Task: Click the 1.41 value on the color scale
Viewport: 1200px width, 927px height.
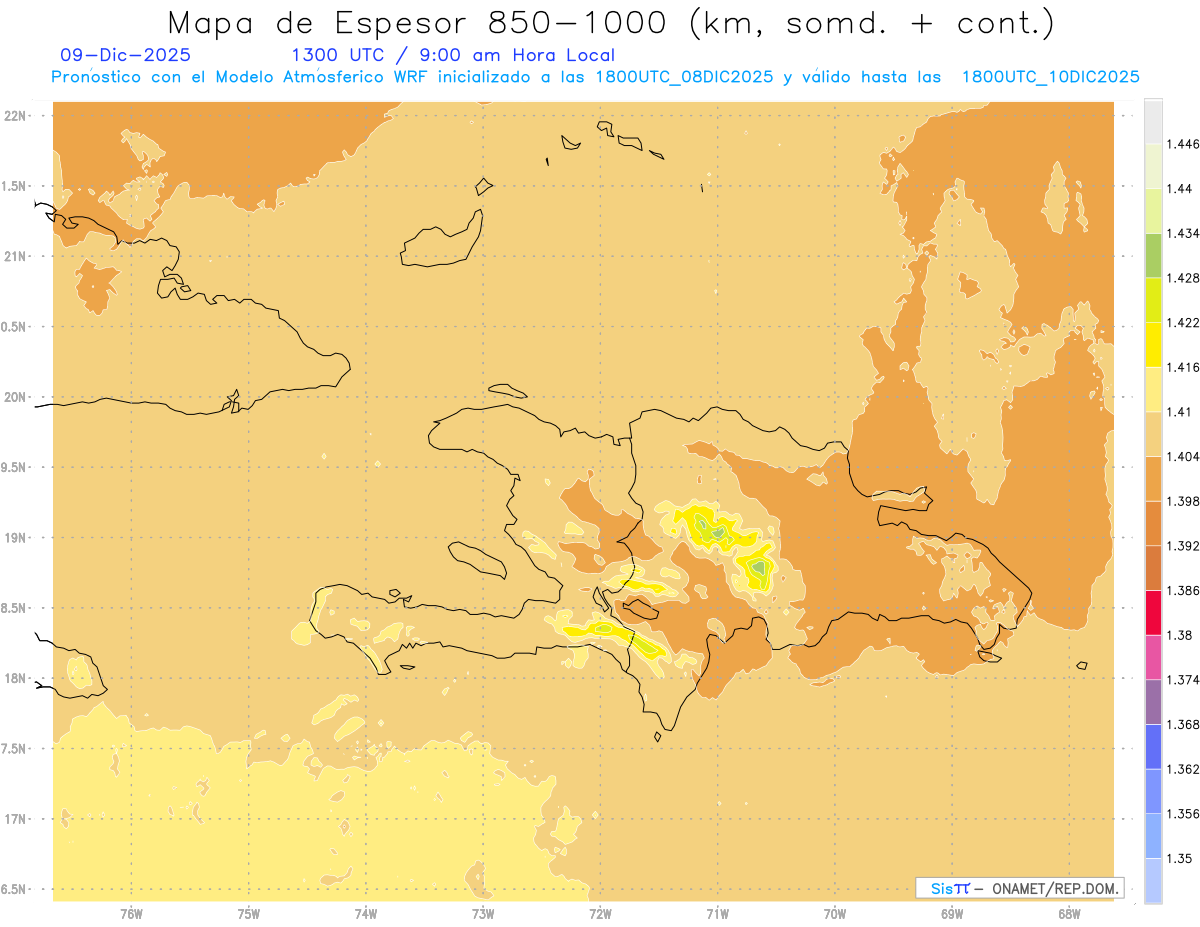Action: point(1178,411)
